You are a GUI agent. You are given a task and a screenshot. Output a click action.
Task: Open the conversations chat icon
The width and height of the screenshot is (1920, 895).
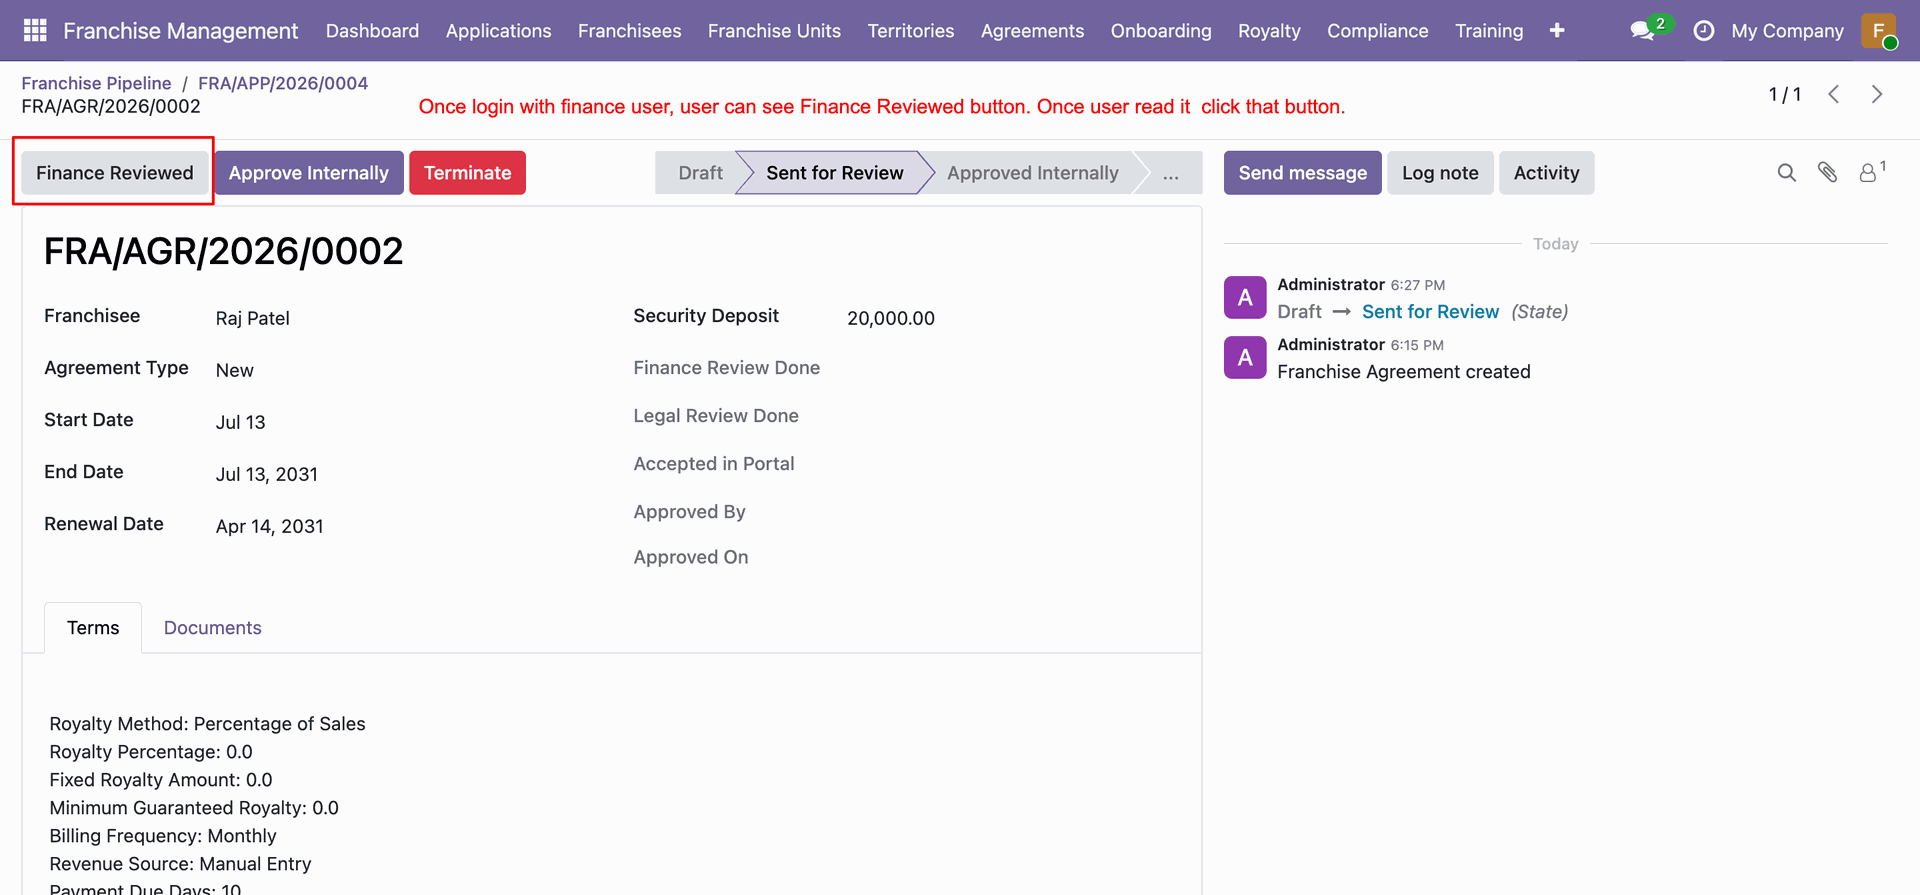click(x=1642, y=31)
